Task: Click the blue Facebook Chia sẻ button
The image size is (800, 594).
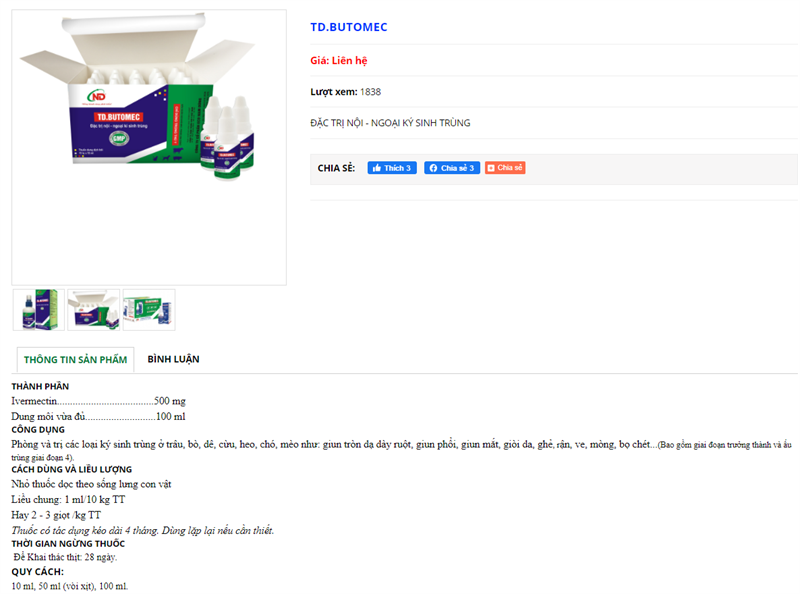Action: (452, 168)
